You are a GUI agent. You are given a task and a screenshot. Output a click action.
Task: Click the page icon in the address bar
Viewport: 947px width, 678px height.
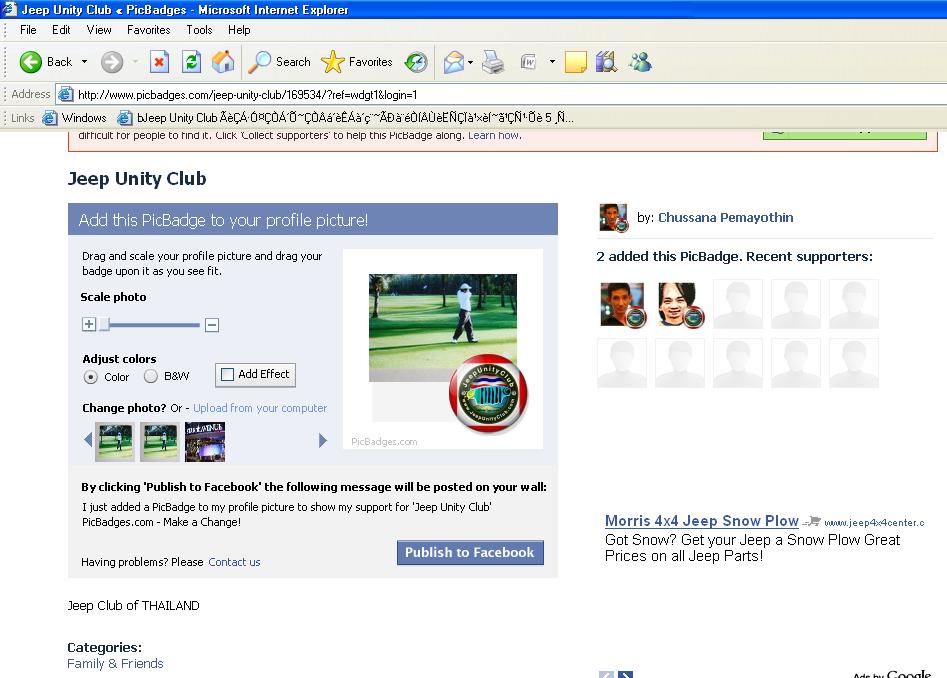click(x=65, y=94)
